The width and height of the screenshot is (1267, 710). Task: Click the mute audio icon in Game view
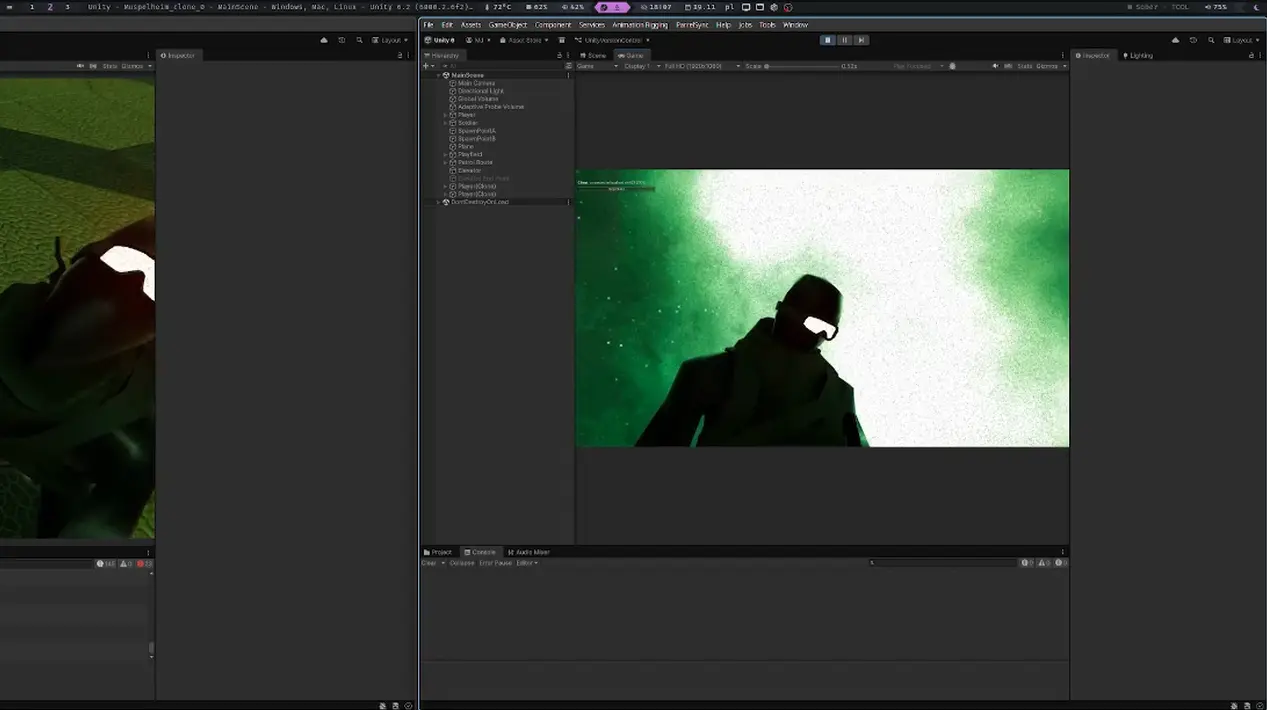[995, 66]
